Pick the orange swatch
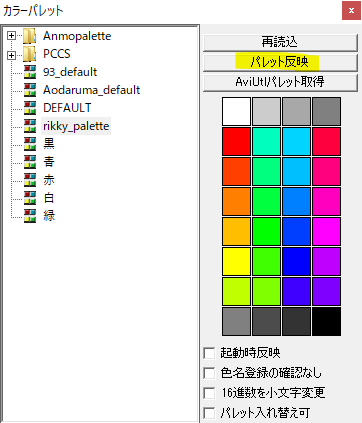The image size is (362, 423). point(236,201)
